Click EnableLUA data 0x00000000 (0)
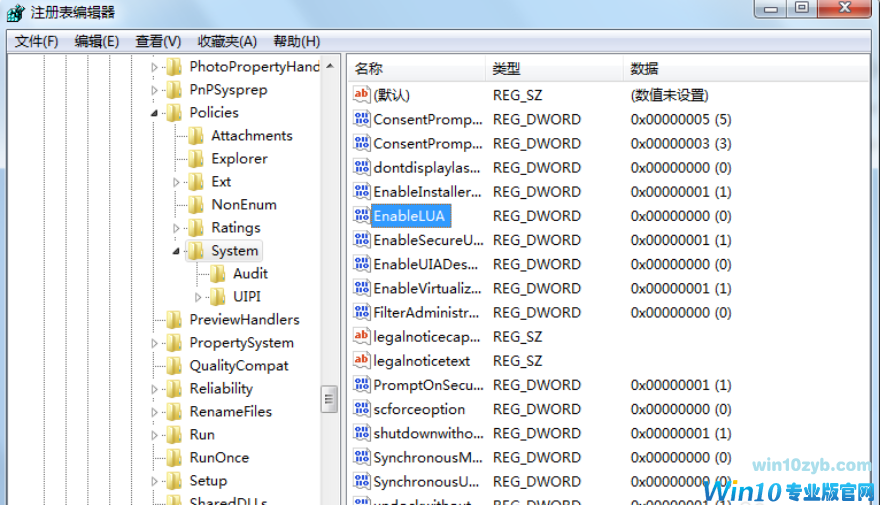 pos(681,216)
